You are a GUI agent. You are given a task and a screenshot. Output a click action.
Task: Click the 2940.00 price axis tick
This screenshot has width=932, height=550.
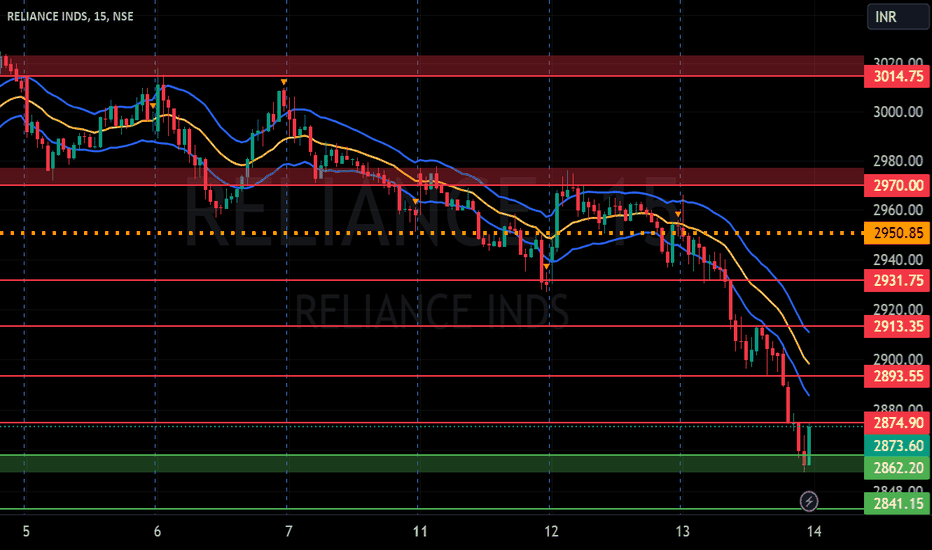coord(898,260)
